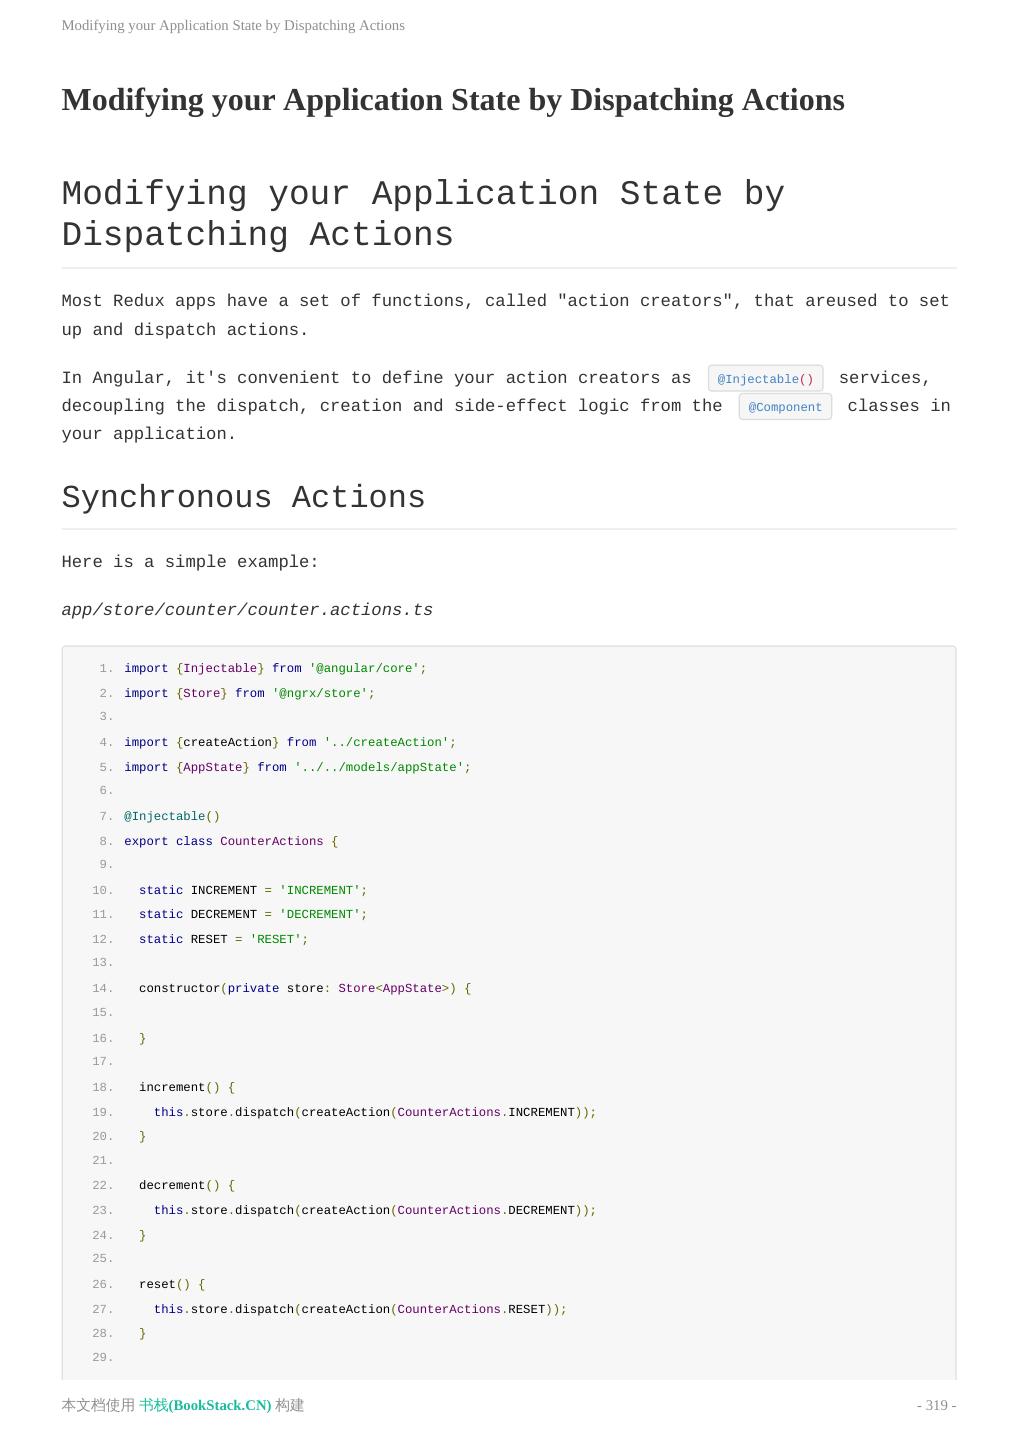
Task: Click the BookStack.CN footer link
Action: click(x=205, y=1405)
